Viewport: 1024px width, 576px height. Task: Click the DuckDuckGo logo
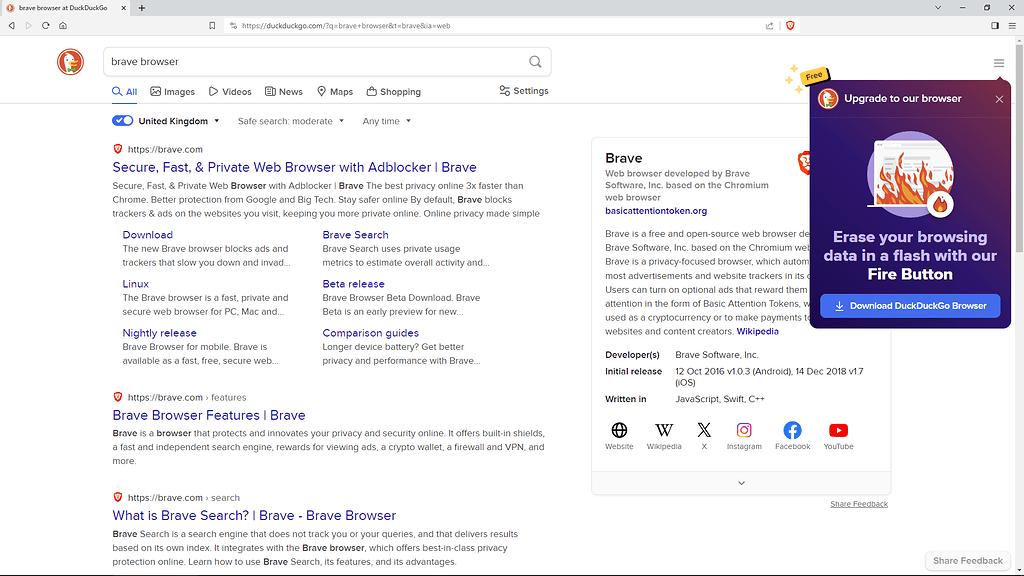pyautogui.click(x=70, y=62)
